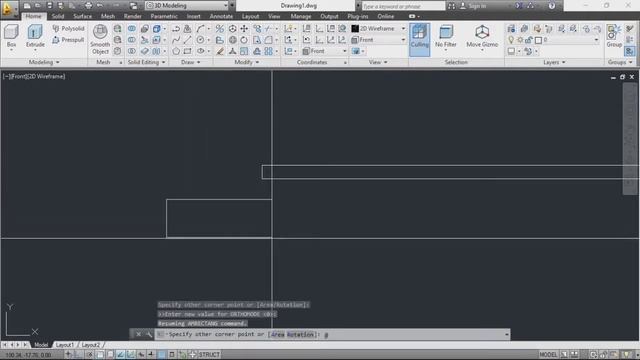The width and height of the screenshot is (640, 360).
Task: Switch to Layout1 tab
Action: tap(64, 345)
